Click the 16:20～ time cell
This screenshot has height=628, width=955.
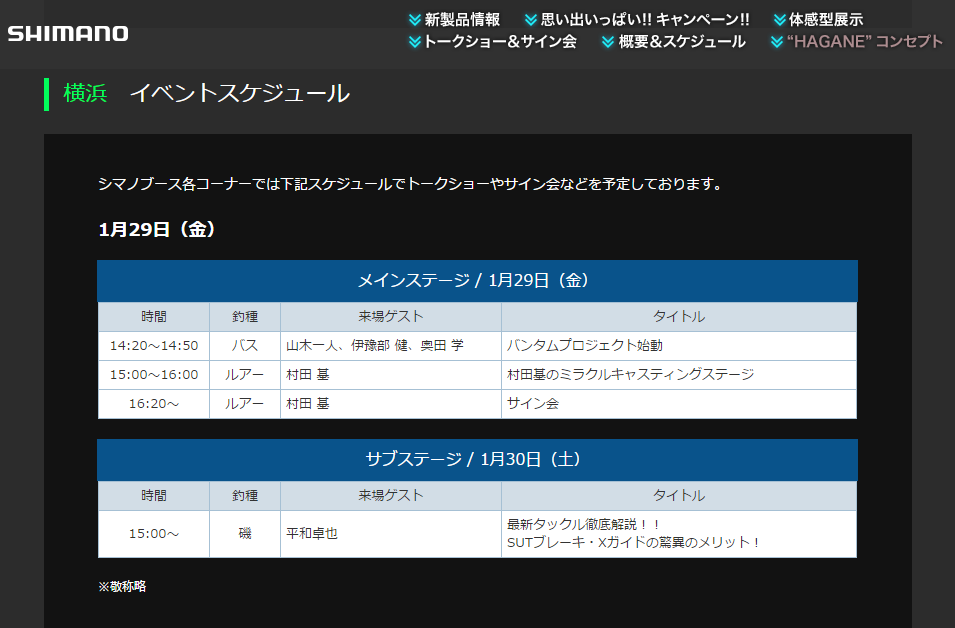click(153, 404)
